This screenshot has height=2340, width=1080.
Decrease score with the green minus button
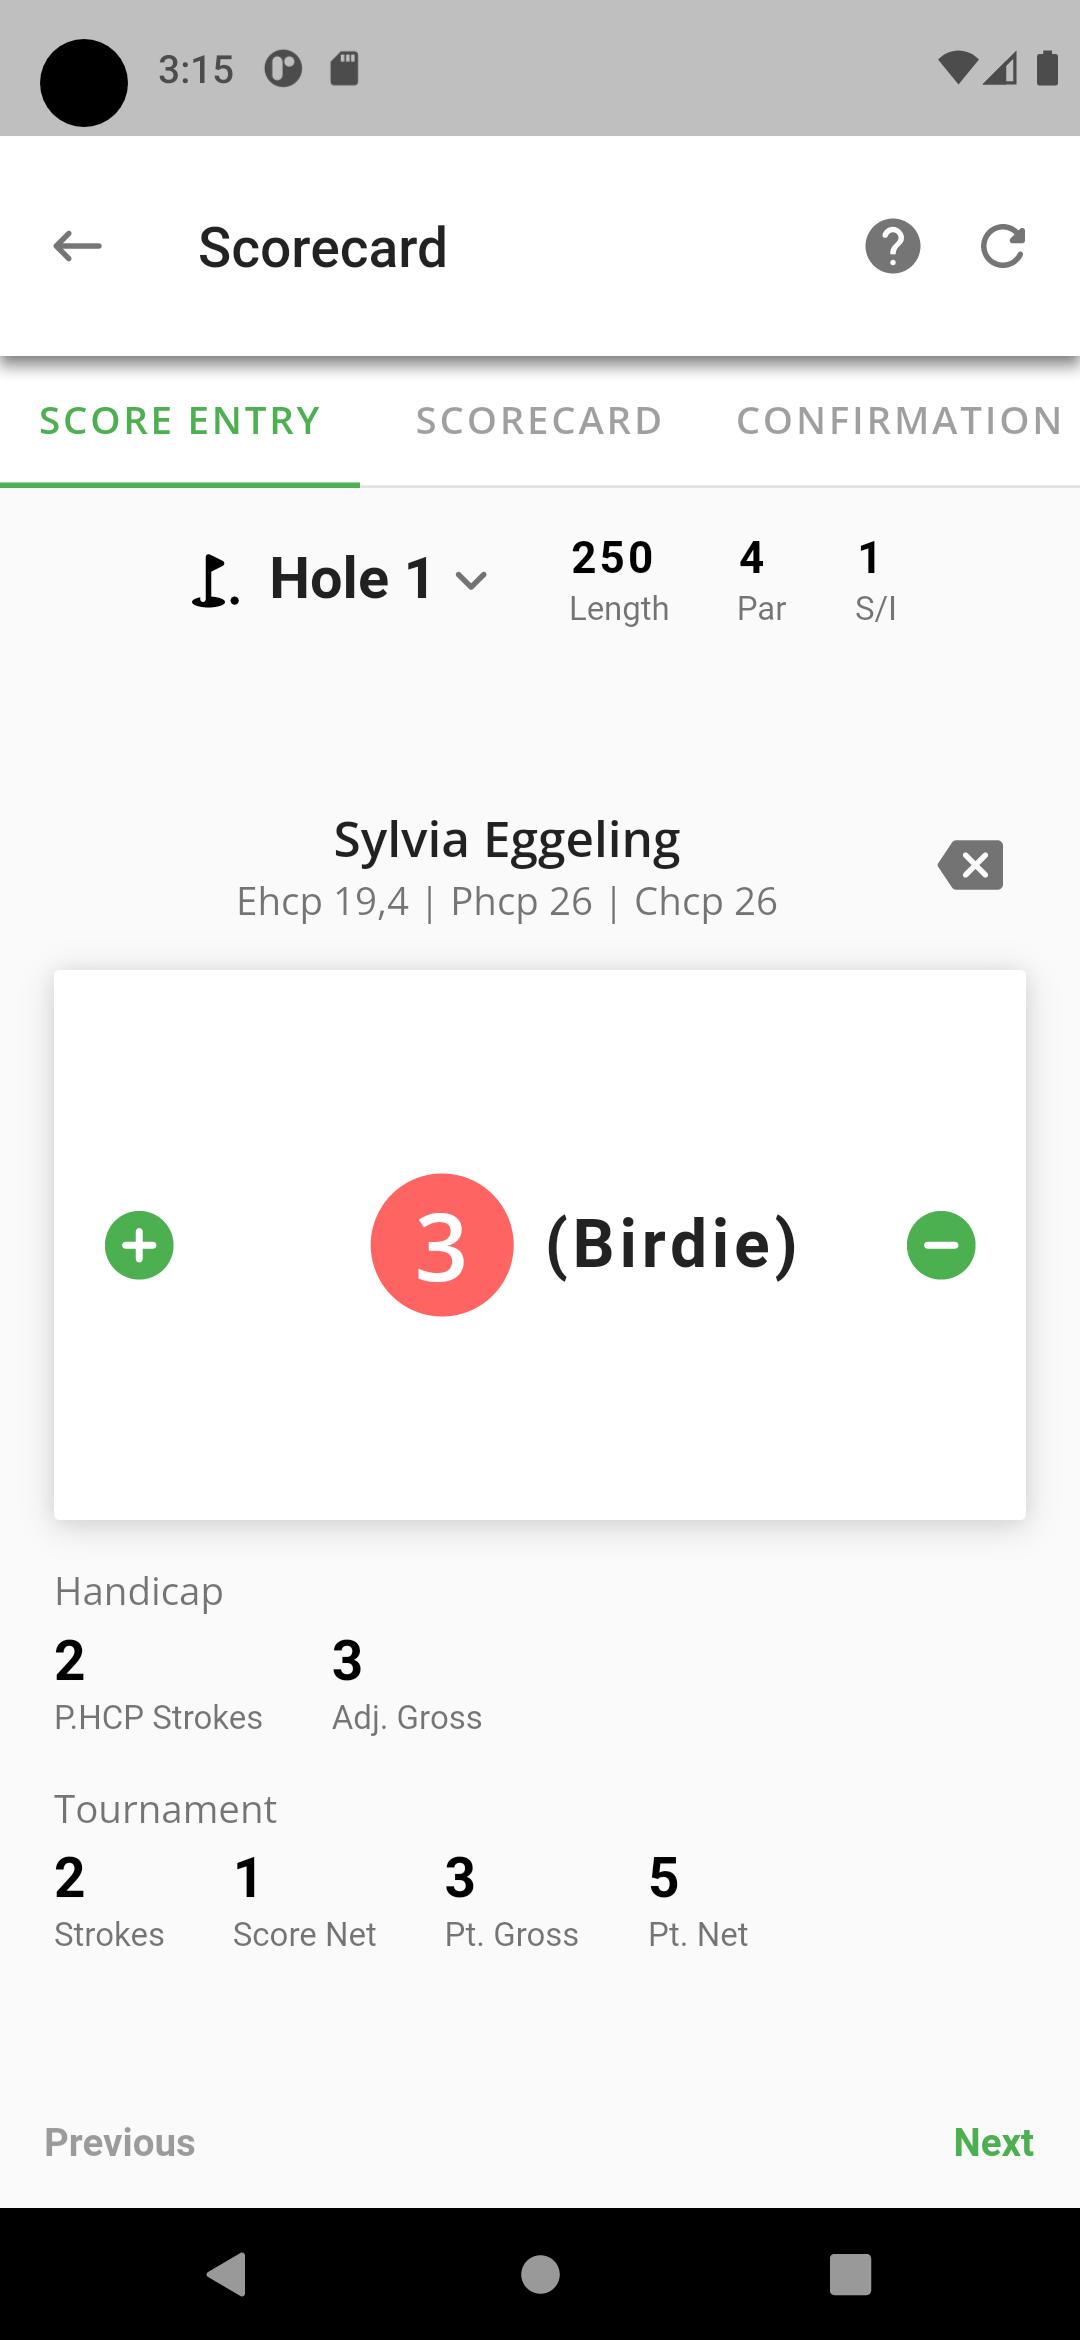[x=941, y=1245]
